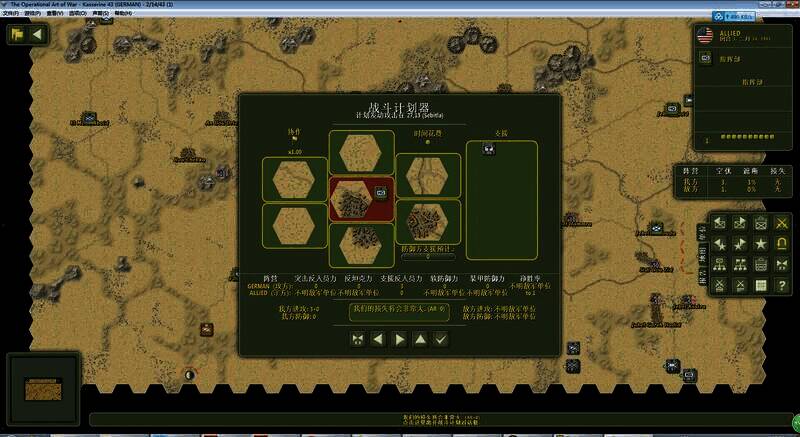
Task: Select the top hex tile in planner
Action: (x=359, y=152)
